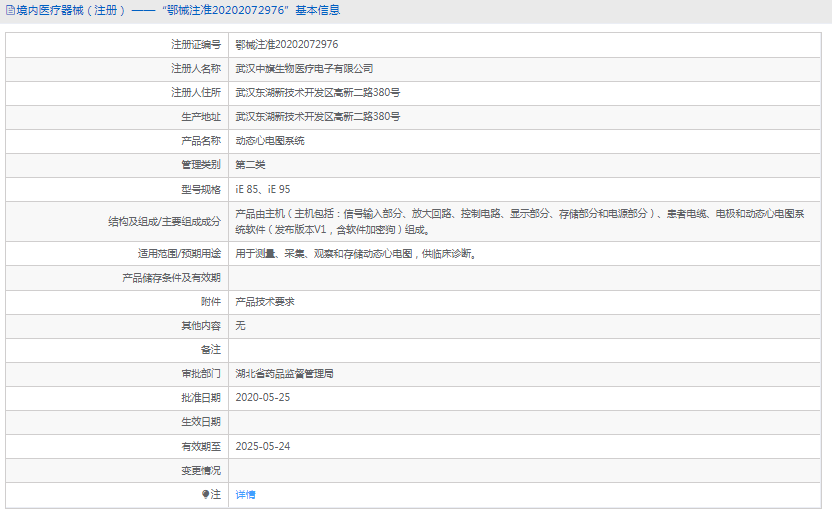Image resolution: width=832 pixels, height=516 pixels.
Task: Click the 注册证编号 label
Action: [195, 45]
